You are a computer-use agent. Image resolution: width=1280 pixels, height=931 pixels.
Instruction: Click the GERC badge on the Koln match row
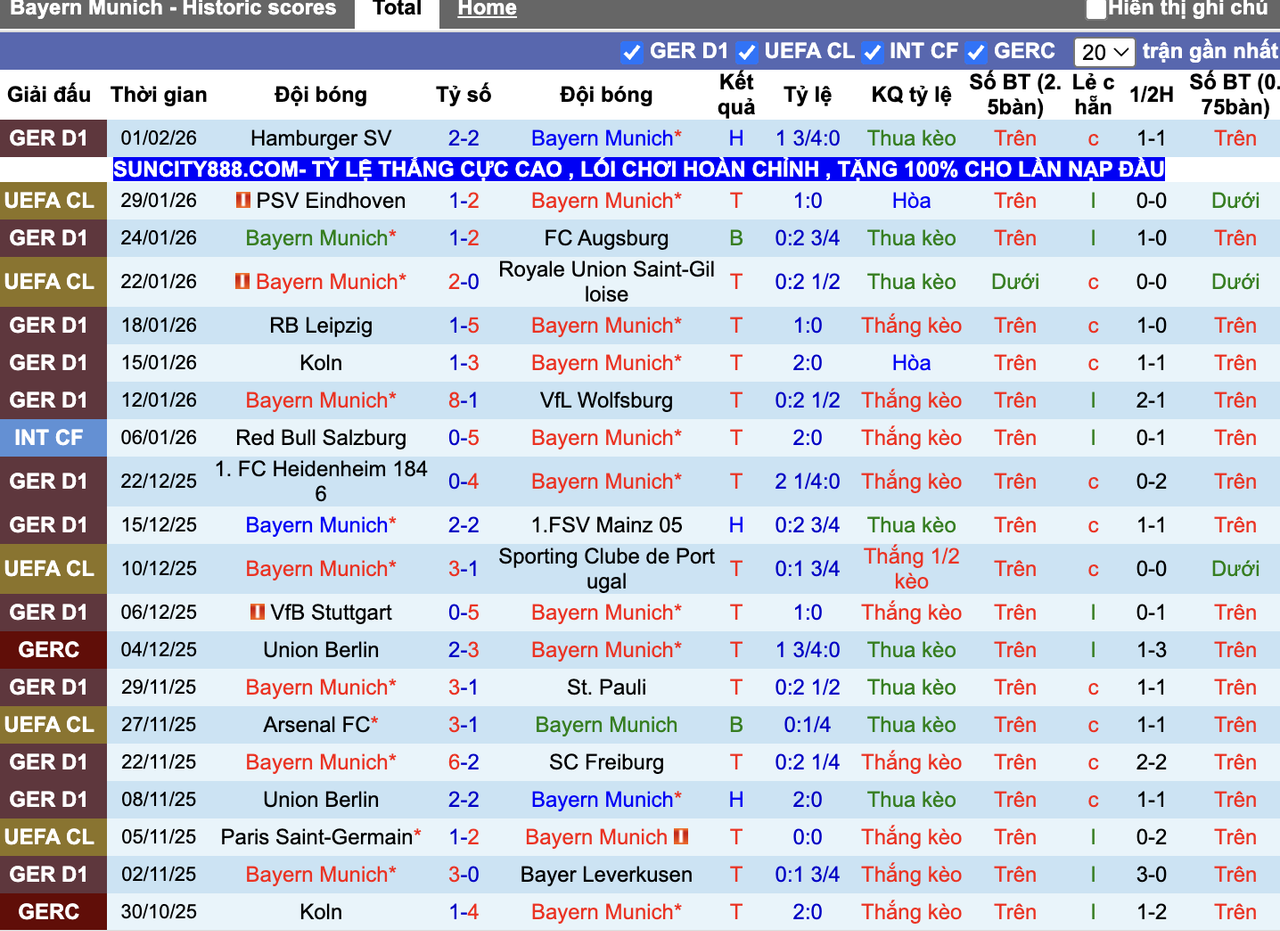[x=53, y=912]
